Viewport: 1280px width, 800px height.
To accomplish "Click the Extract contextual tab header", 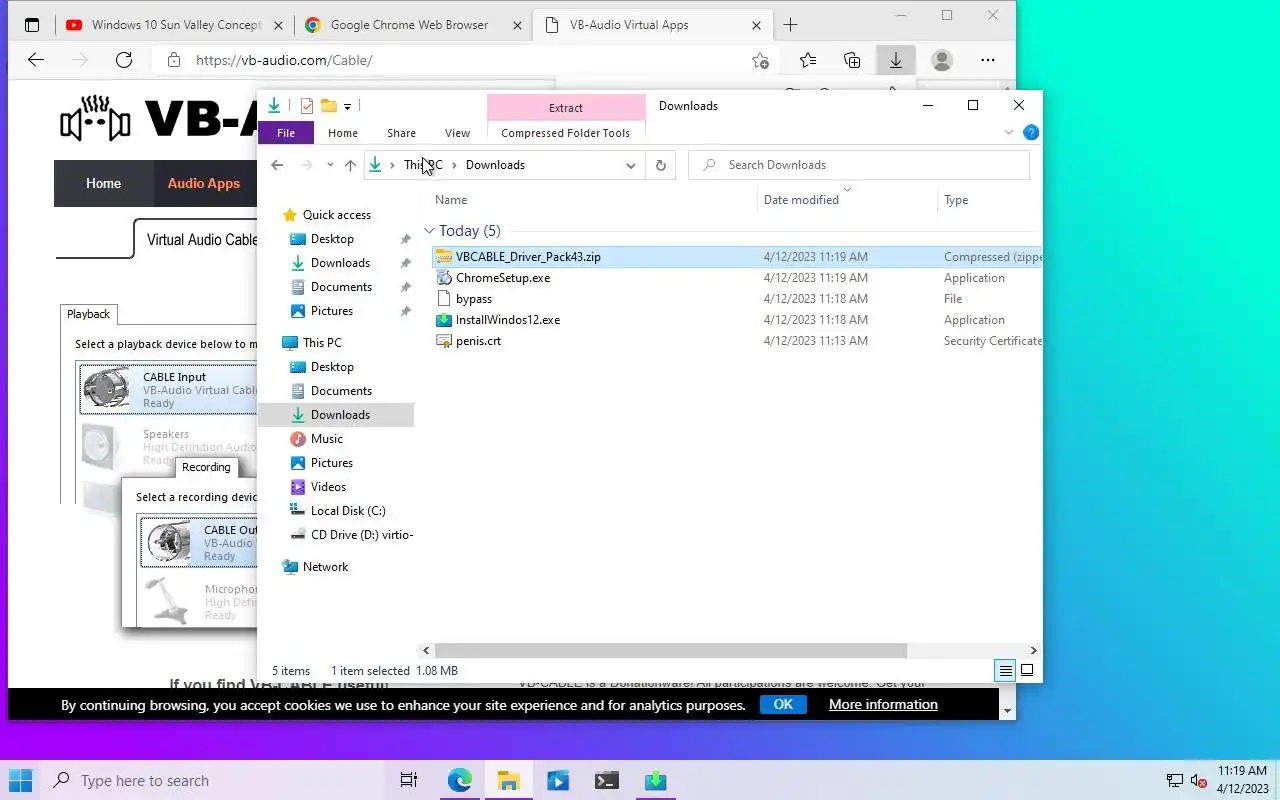I will [x=566, y=108].
